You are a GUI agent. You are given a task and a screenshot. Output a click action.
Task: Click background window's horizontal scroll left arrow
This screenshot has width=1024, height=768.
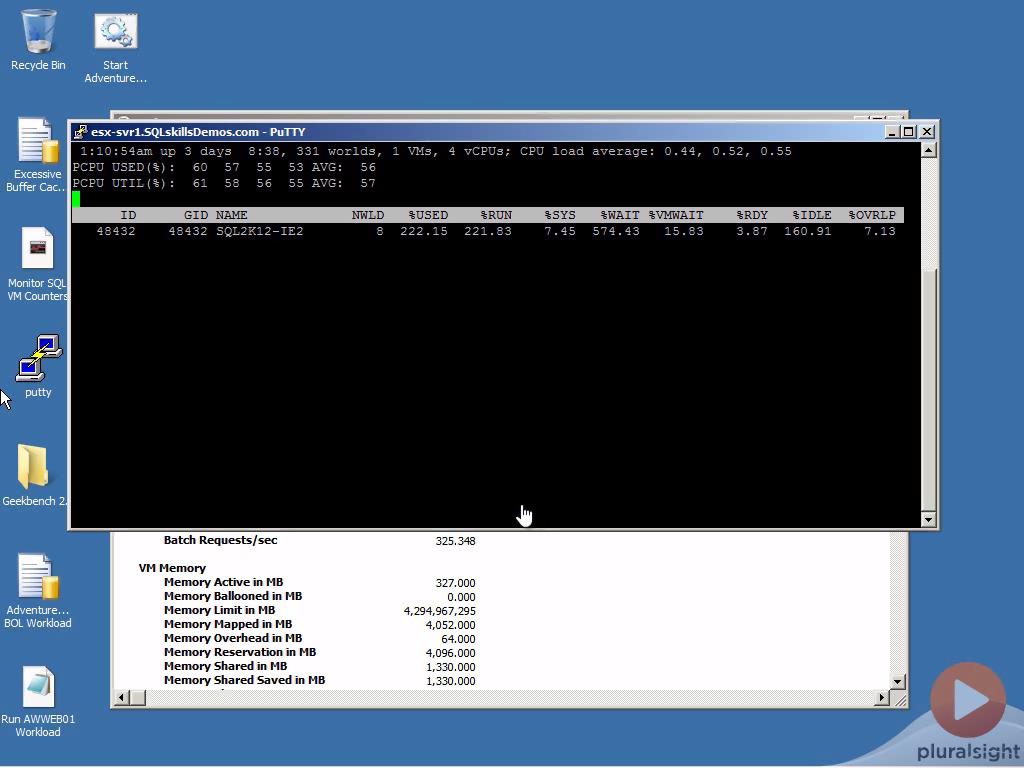tap(121, 698)
